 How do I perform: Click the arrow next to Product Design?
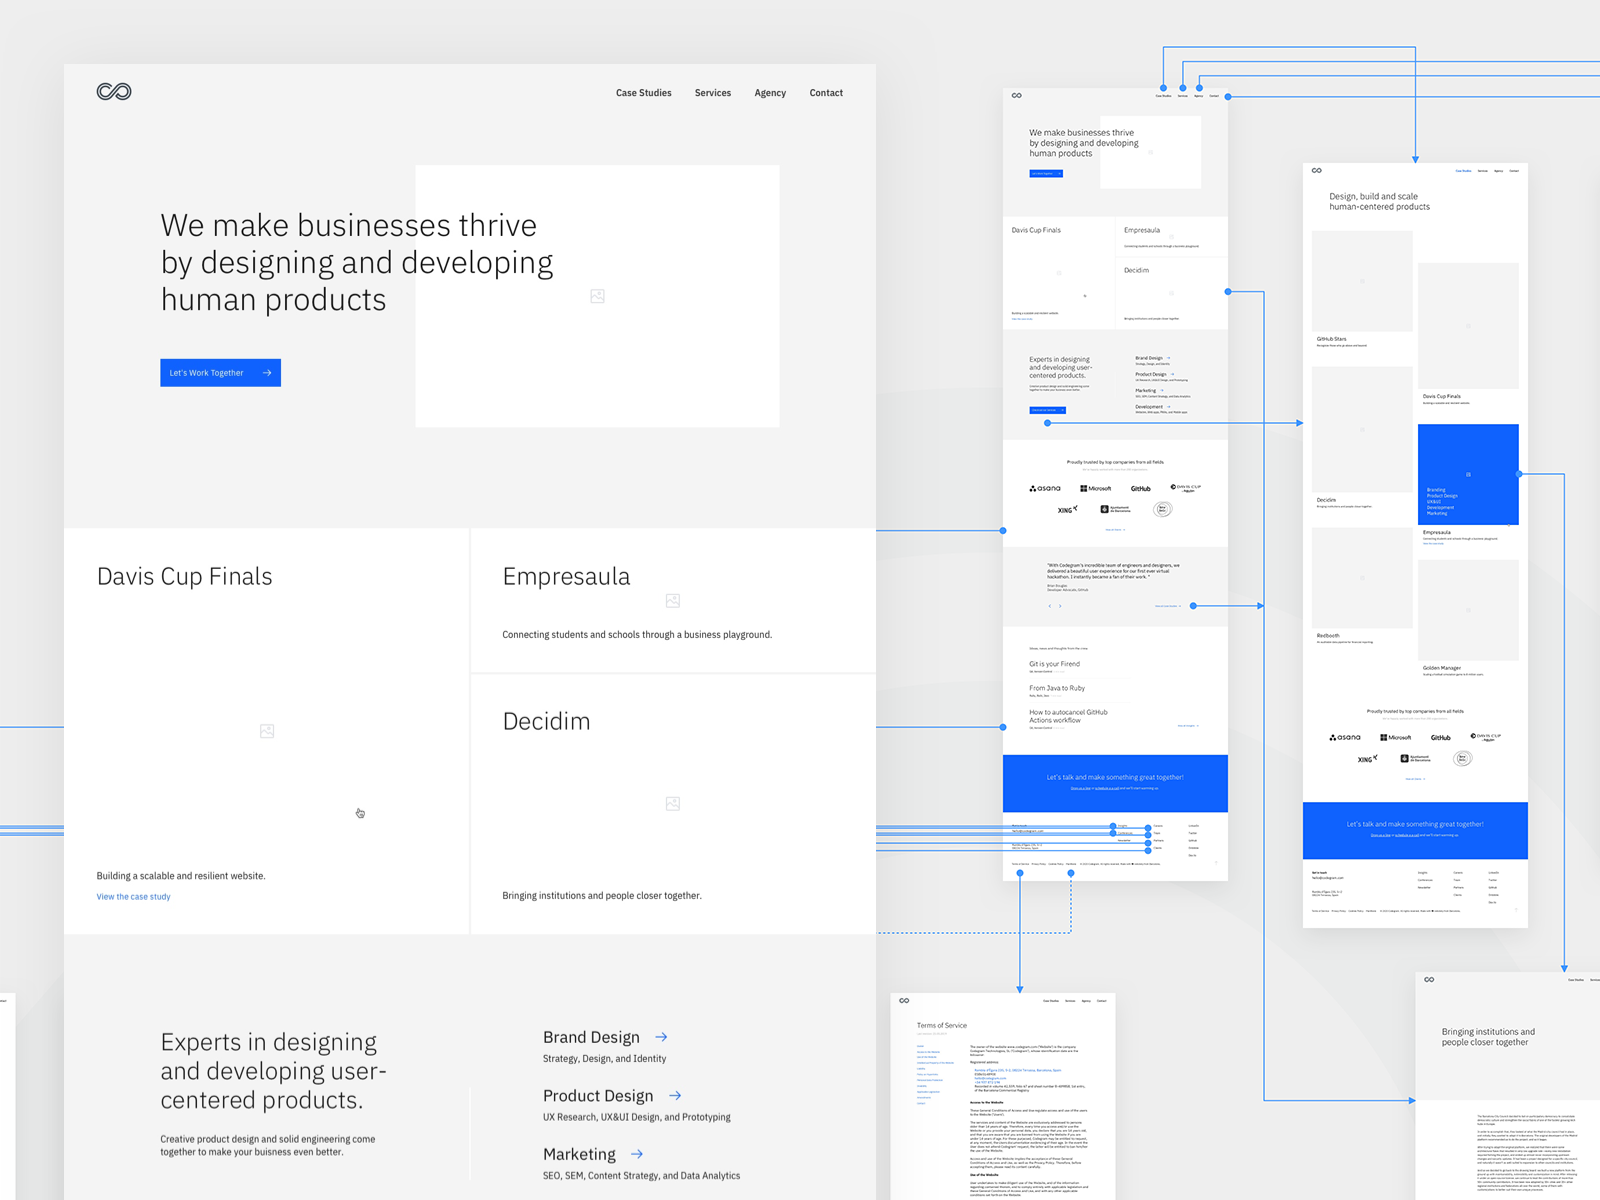[x=676, y=1096]
